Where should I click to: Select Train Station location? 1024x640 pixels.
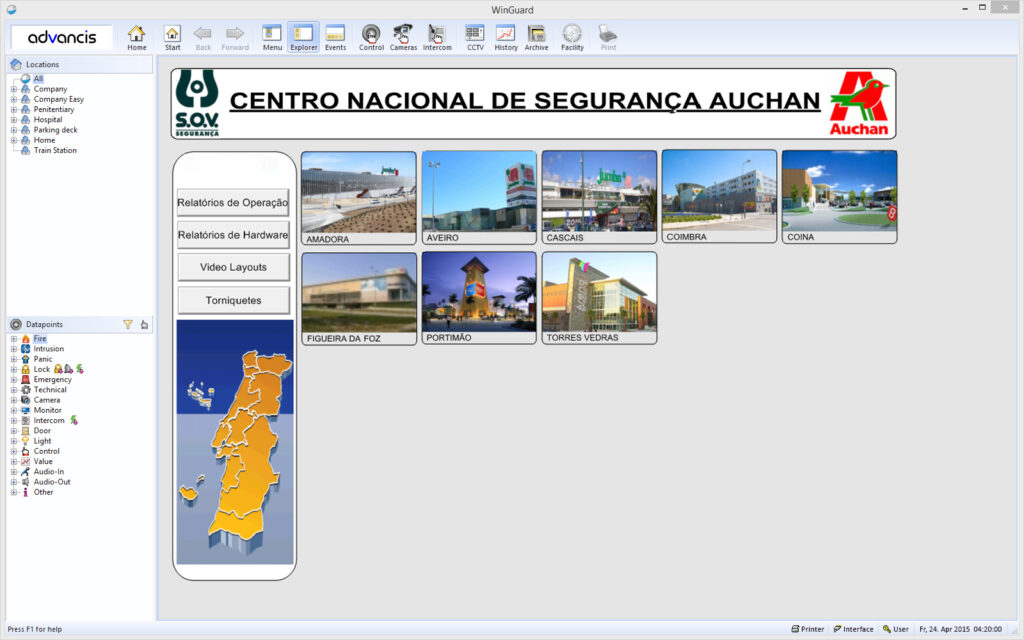tap(55, 150)
